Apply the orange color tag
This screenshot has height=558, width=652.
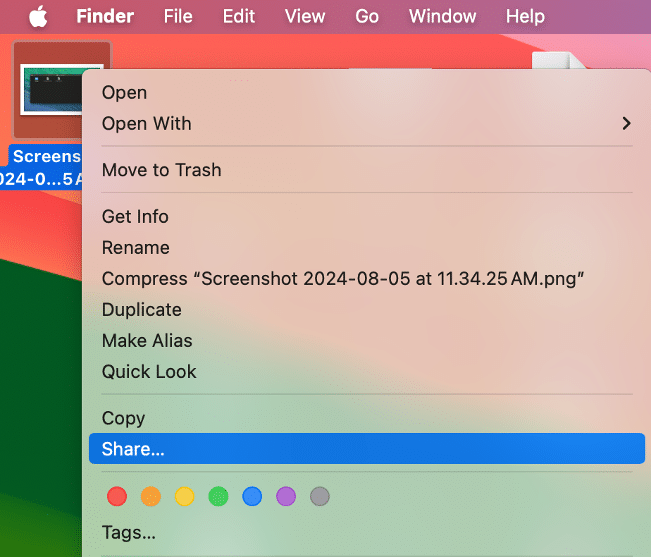(x=151, y=496)
